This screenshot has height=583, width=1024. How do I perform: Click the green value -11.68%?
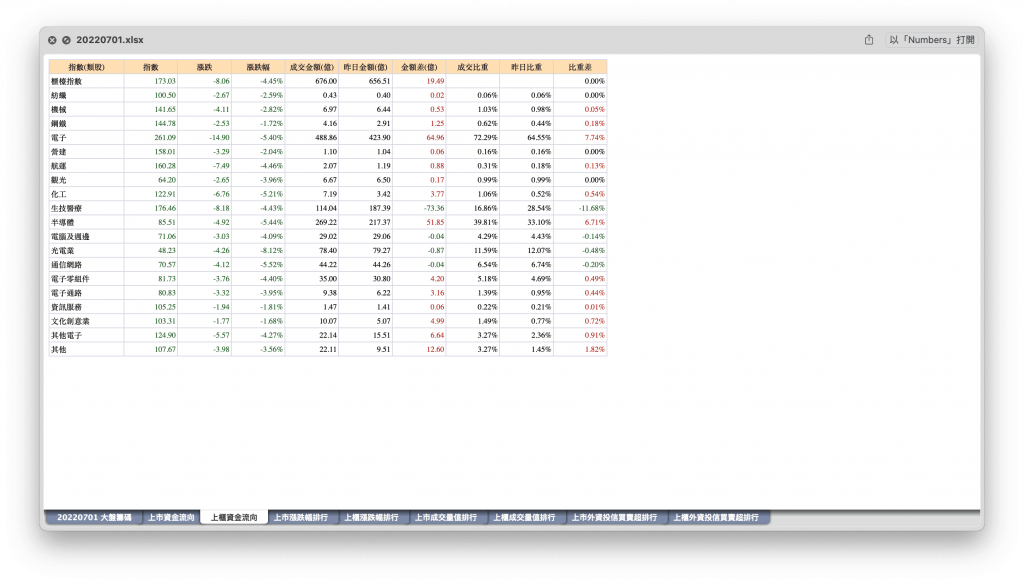point(592,208)
